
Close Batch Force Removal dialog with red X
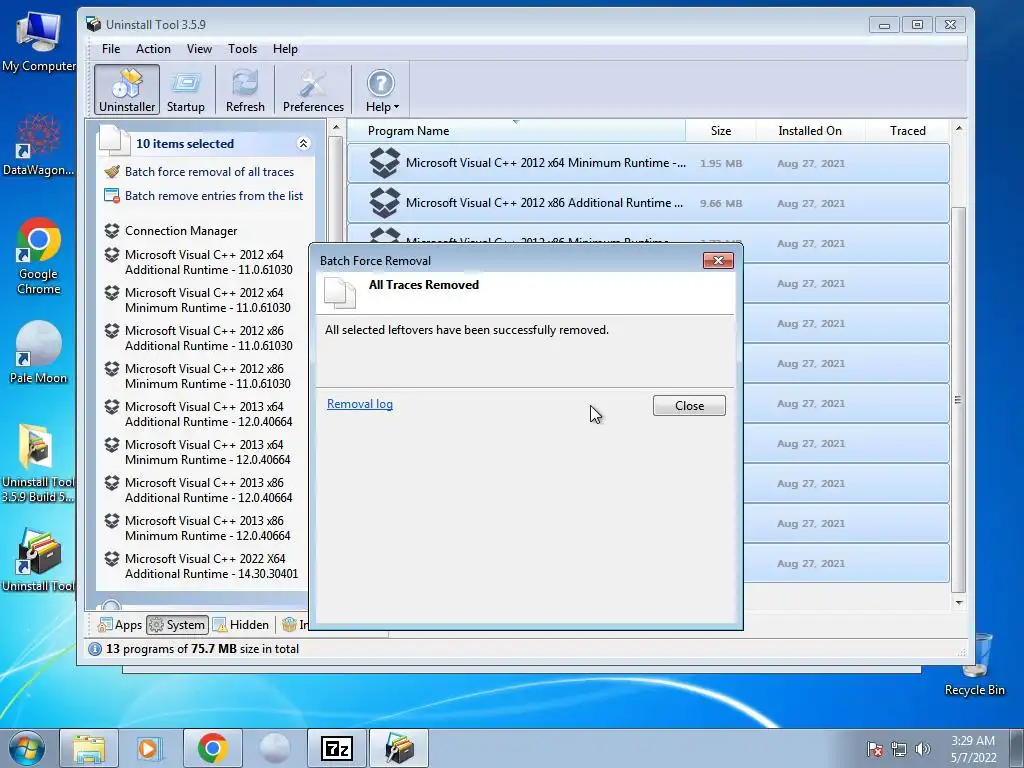pos(718,261)
